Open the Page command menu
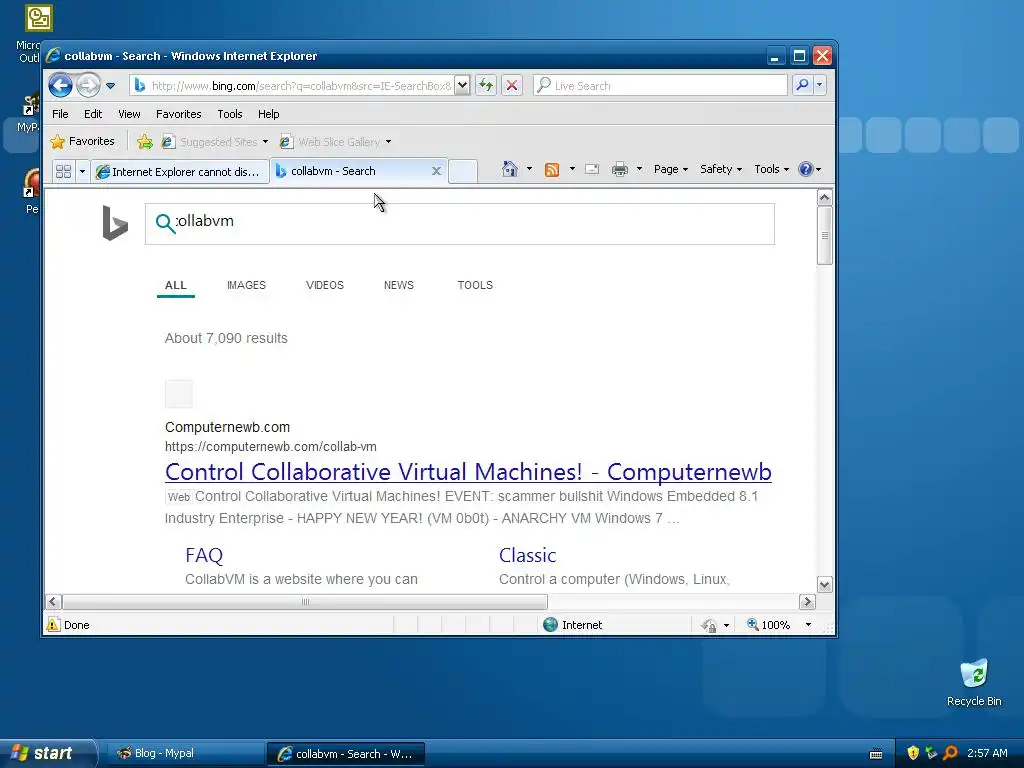The image size is (1024, 768). point(671,169)
